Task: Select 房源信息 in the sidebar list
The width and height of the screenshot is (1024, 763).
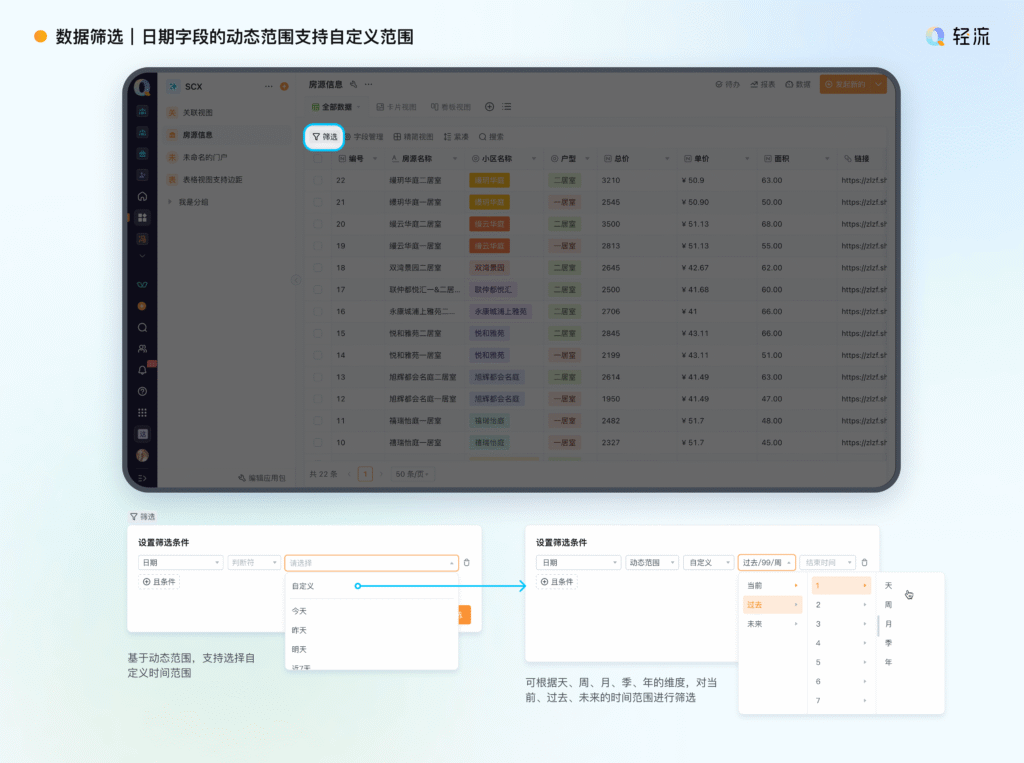Action: (197, 135)
